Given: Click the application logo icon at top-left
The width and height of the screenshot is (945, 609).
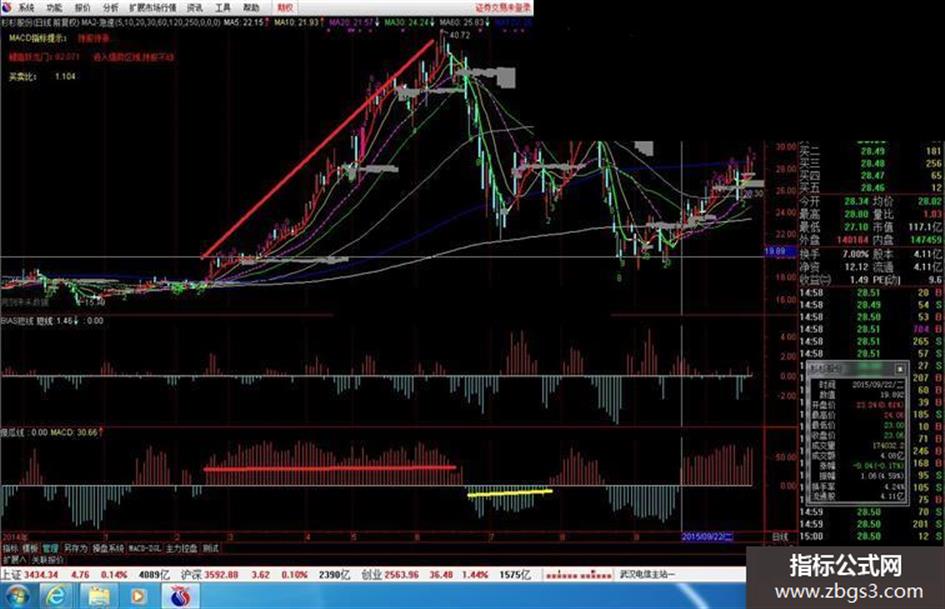Looking at the screenshot, I should (7, 7).
